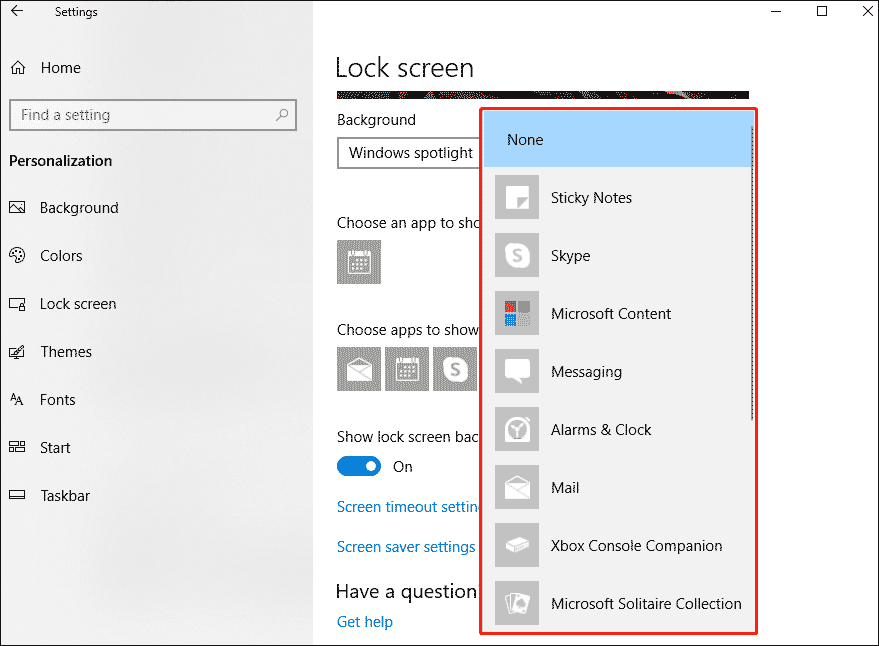Click the Microsoft Content colored tiles icon

pyautogui.click(x=517, y=313)
